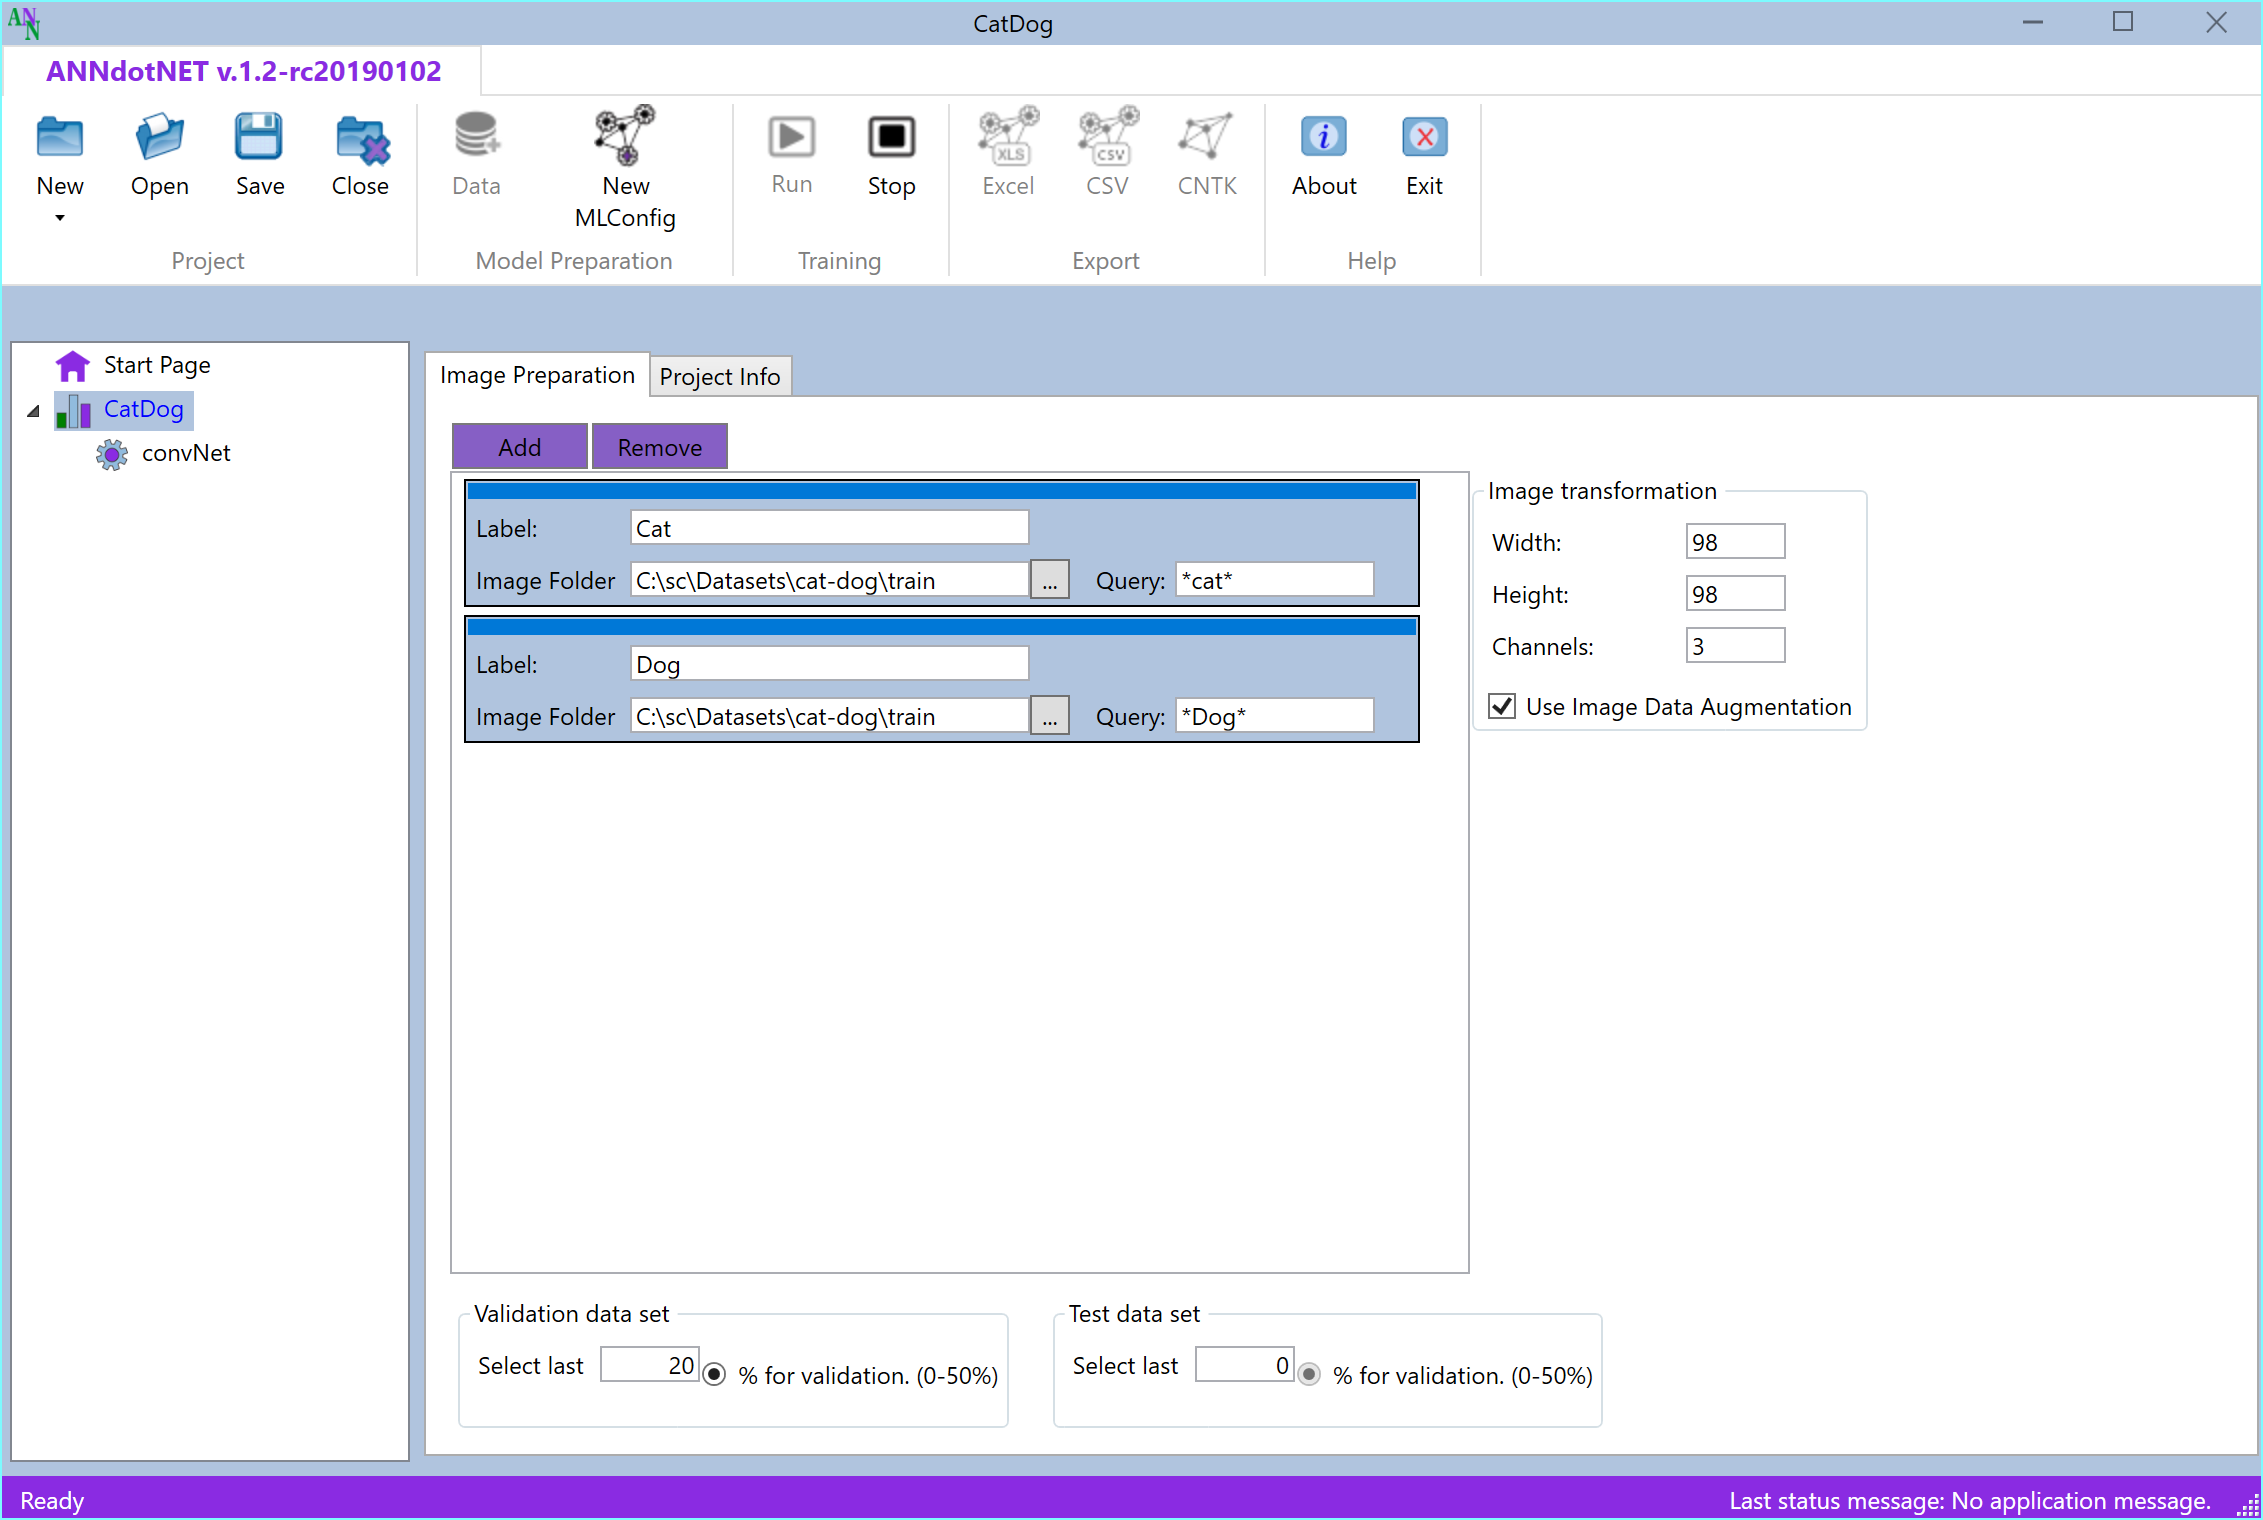Open the About info icon
The height and width of the screenshot is (1520, 2263).
[1323, 138]
